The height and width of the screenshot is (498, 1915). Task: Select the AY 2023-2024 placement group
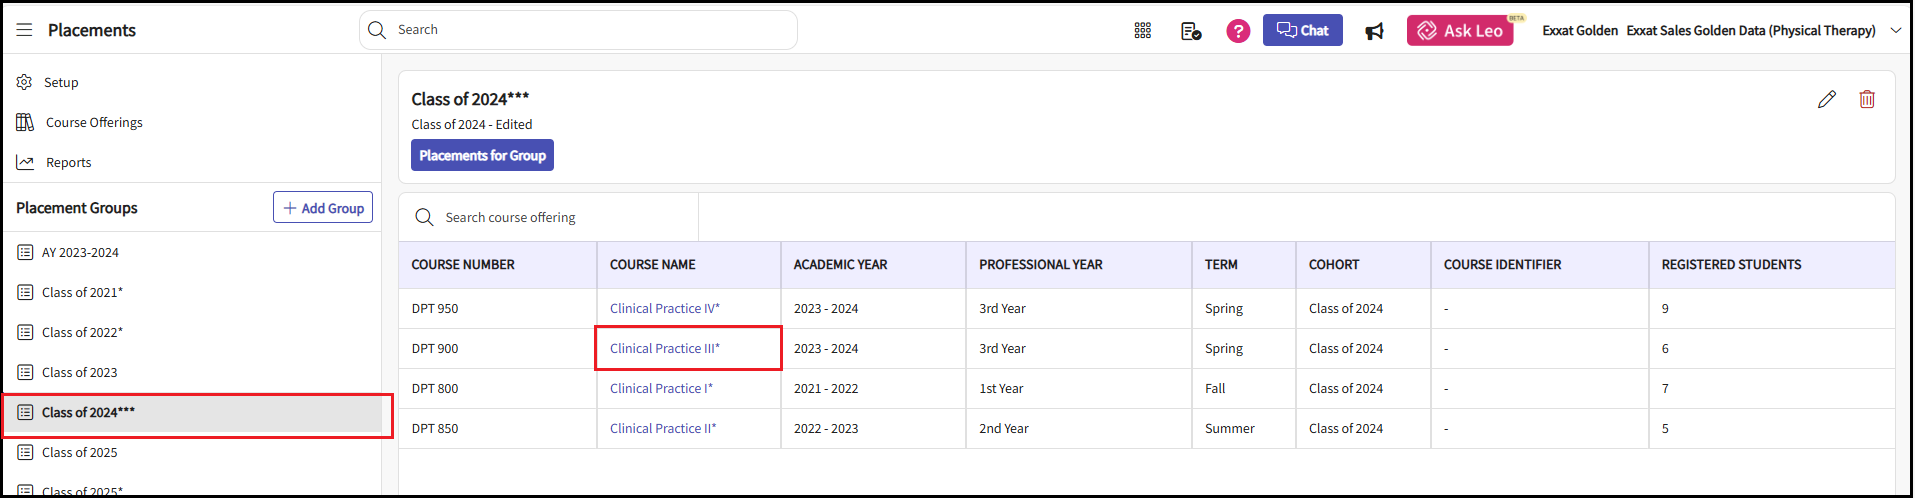[80, 252]
